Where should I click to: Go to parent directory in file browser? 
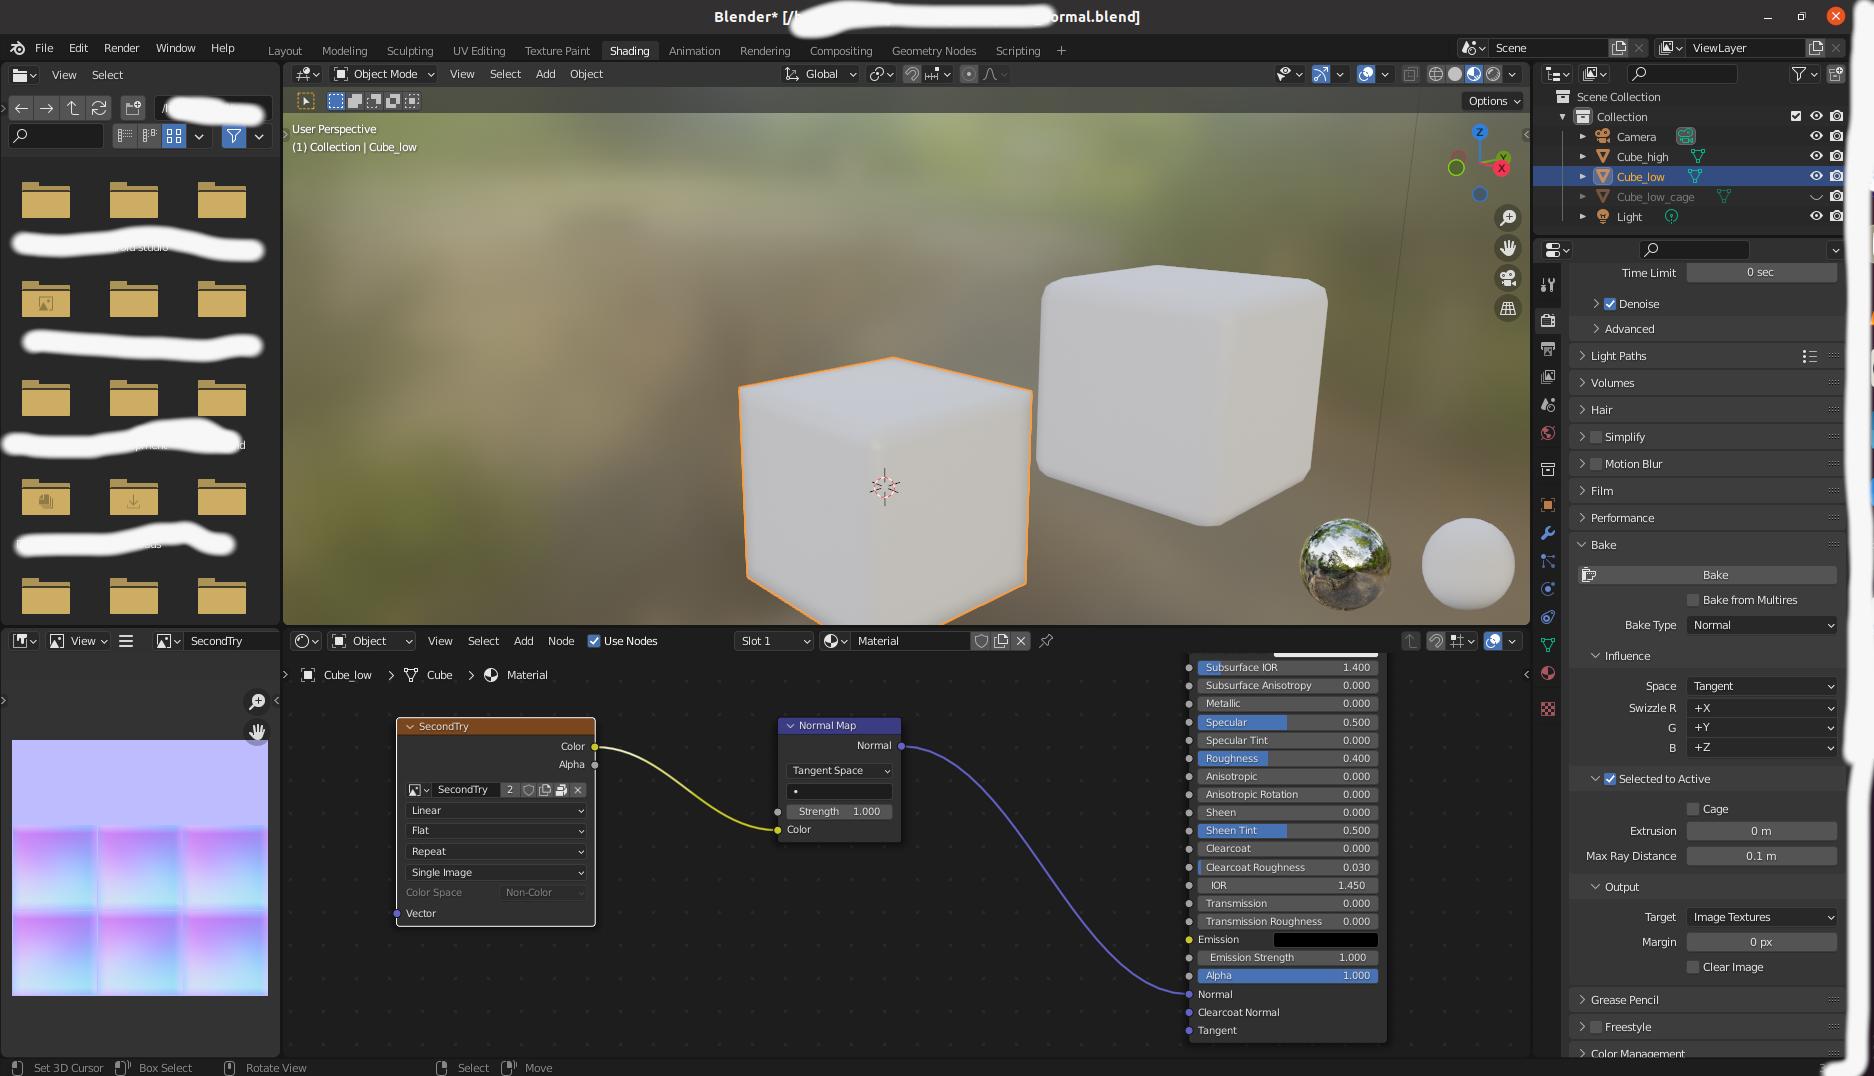72,108
